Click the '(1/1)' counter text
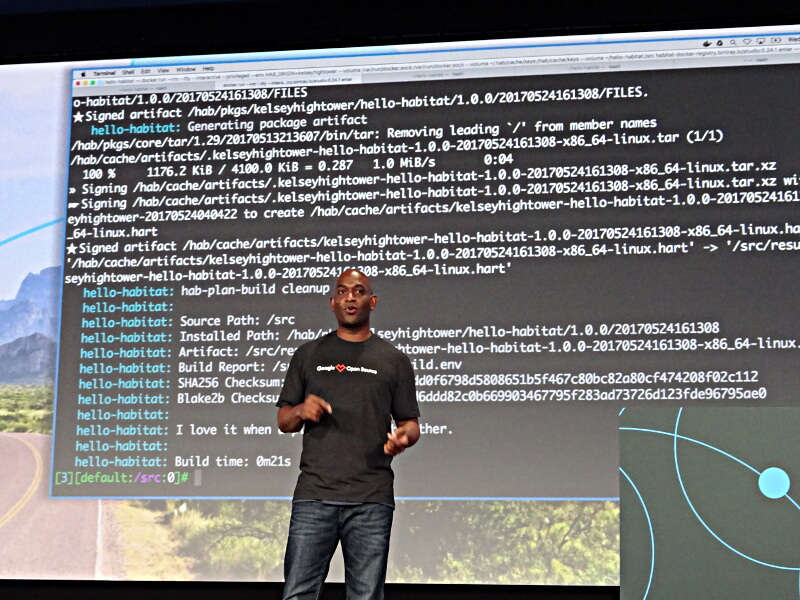This screenshot has height=600, width=800. point(705,136)
